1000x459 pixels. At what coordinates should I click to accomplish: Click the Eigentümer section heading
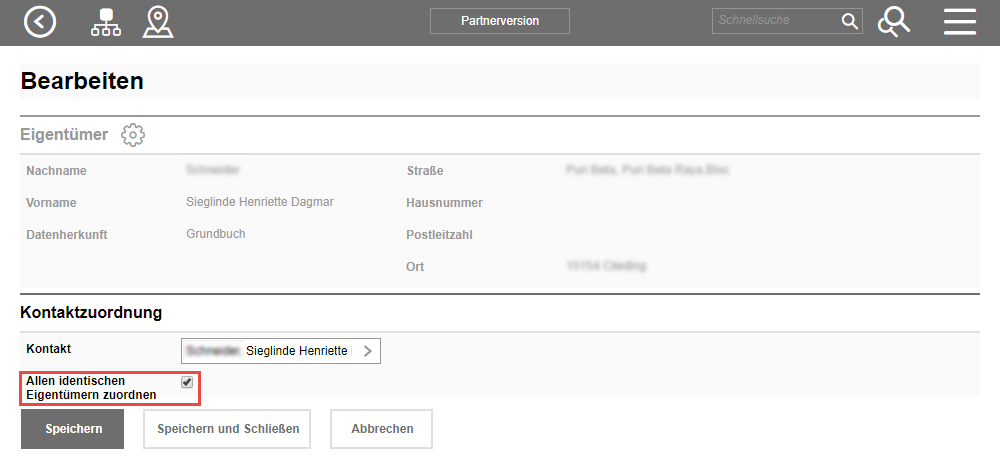pyautogui.click(x=64, y=135)
